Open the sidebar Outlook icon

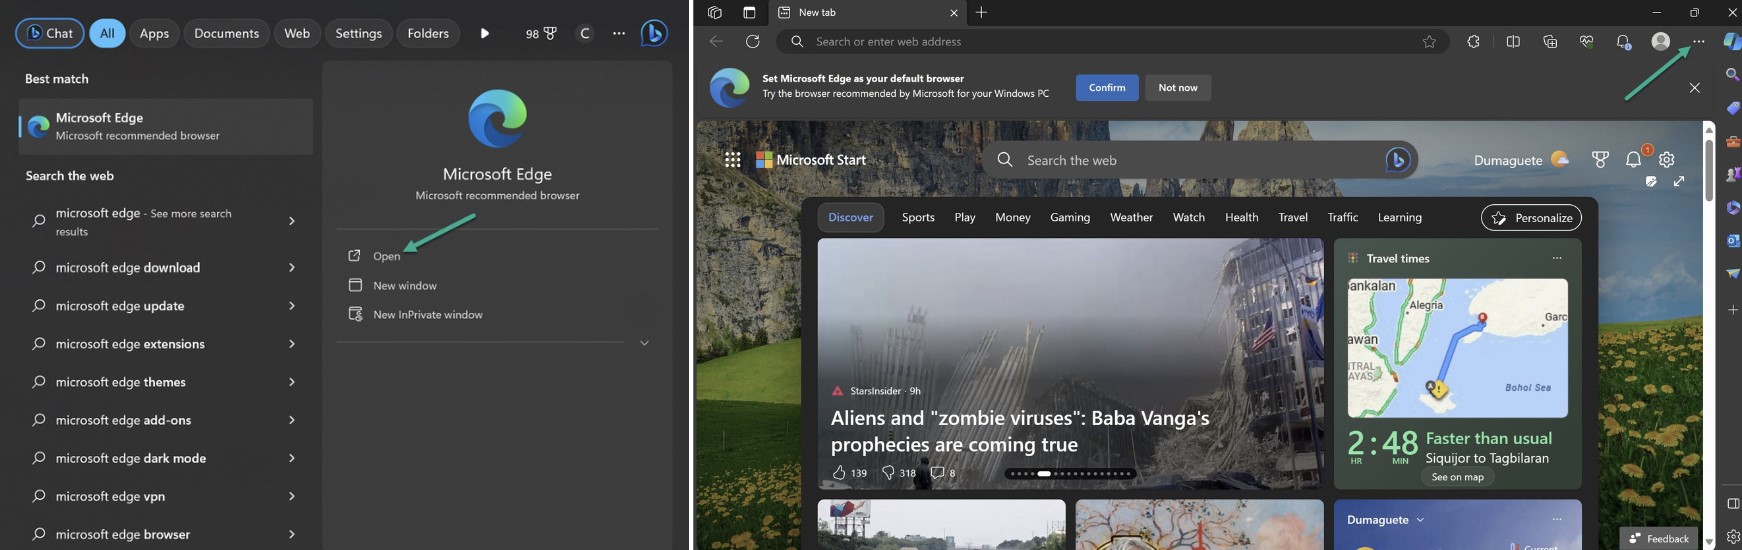1733,240
